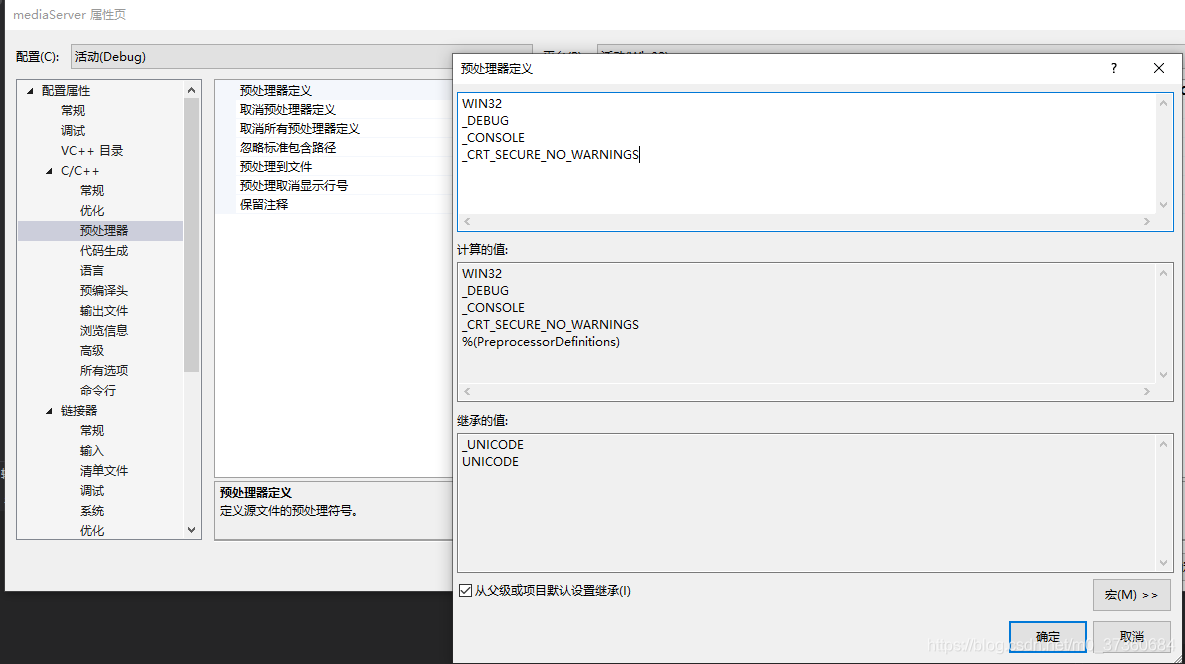Click _CONSOLE line in the edit box
The width and height of the screenshot is (1185, 664).
[x=493, y=137]
